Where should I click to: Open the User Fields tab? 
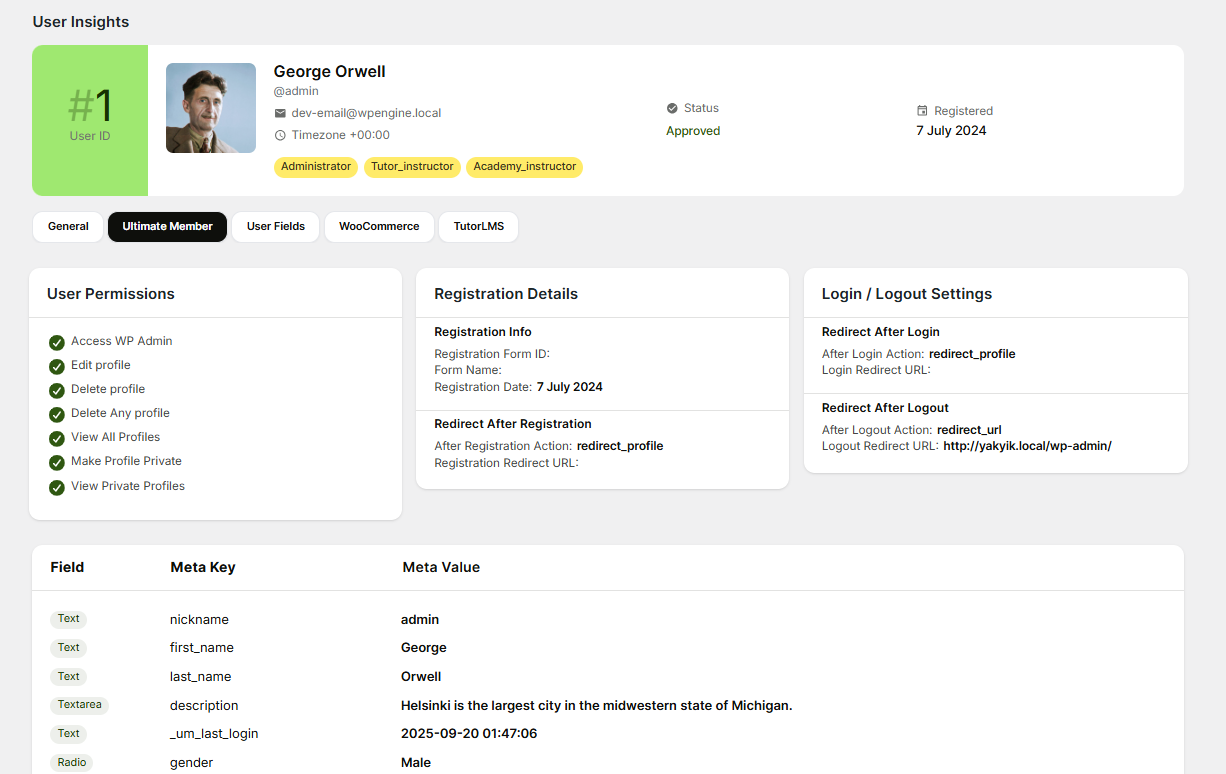(x=276, y=227)
